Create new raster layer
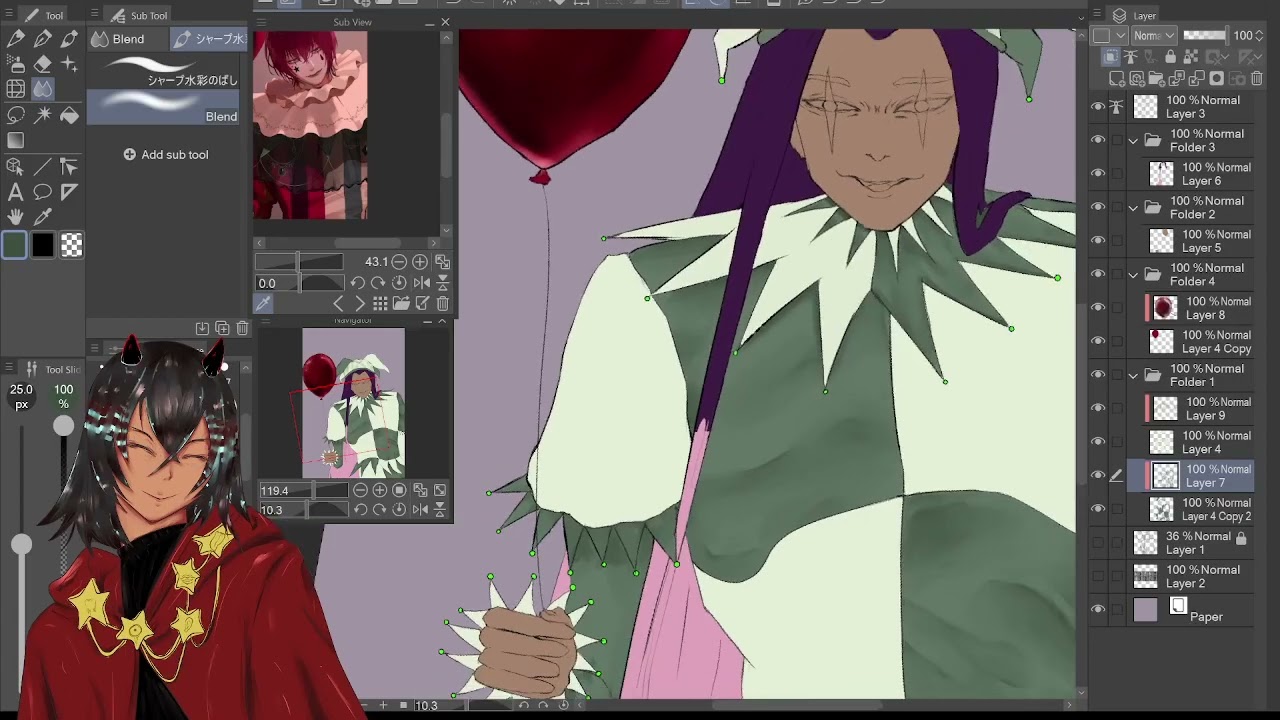This screenshot has height=720, width=1280. pos(1118,79)
